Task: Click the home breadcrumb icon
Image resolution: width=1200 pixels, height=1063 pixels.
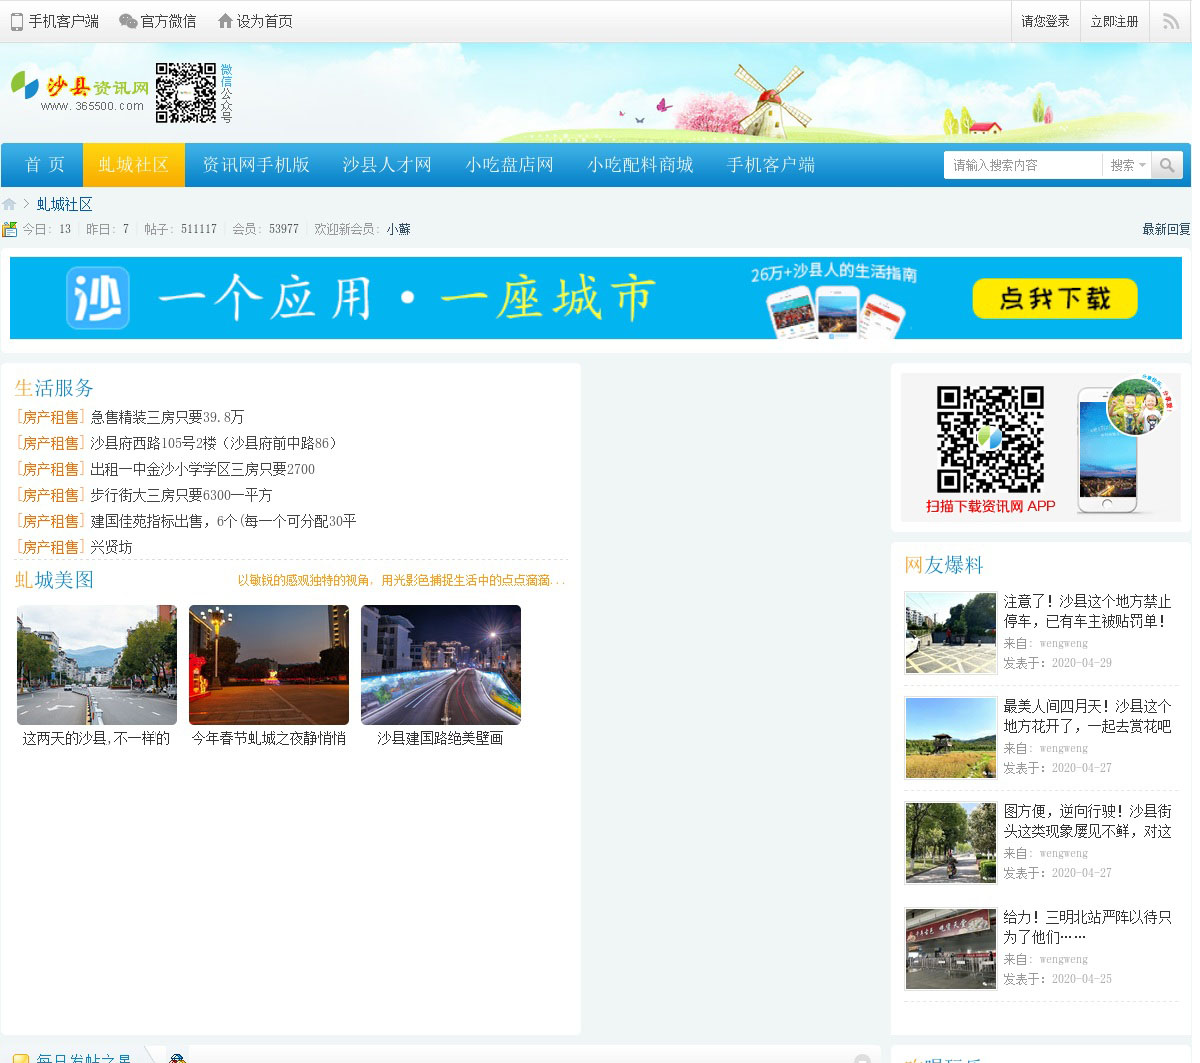Action: coord(9,205)
